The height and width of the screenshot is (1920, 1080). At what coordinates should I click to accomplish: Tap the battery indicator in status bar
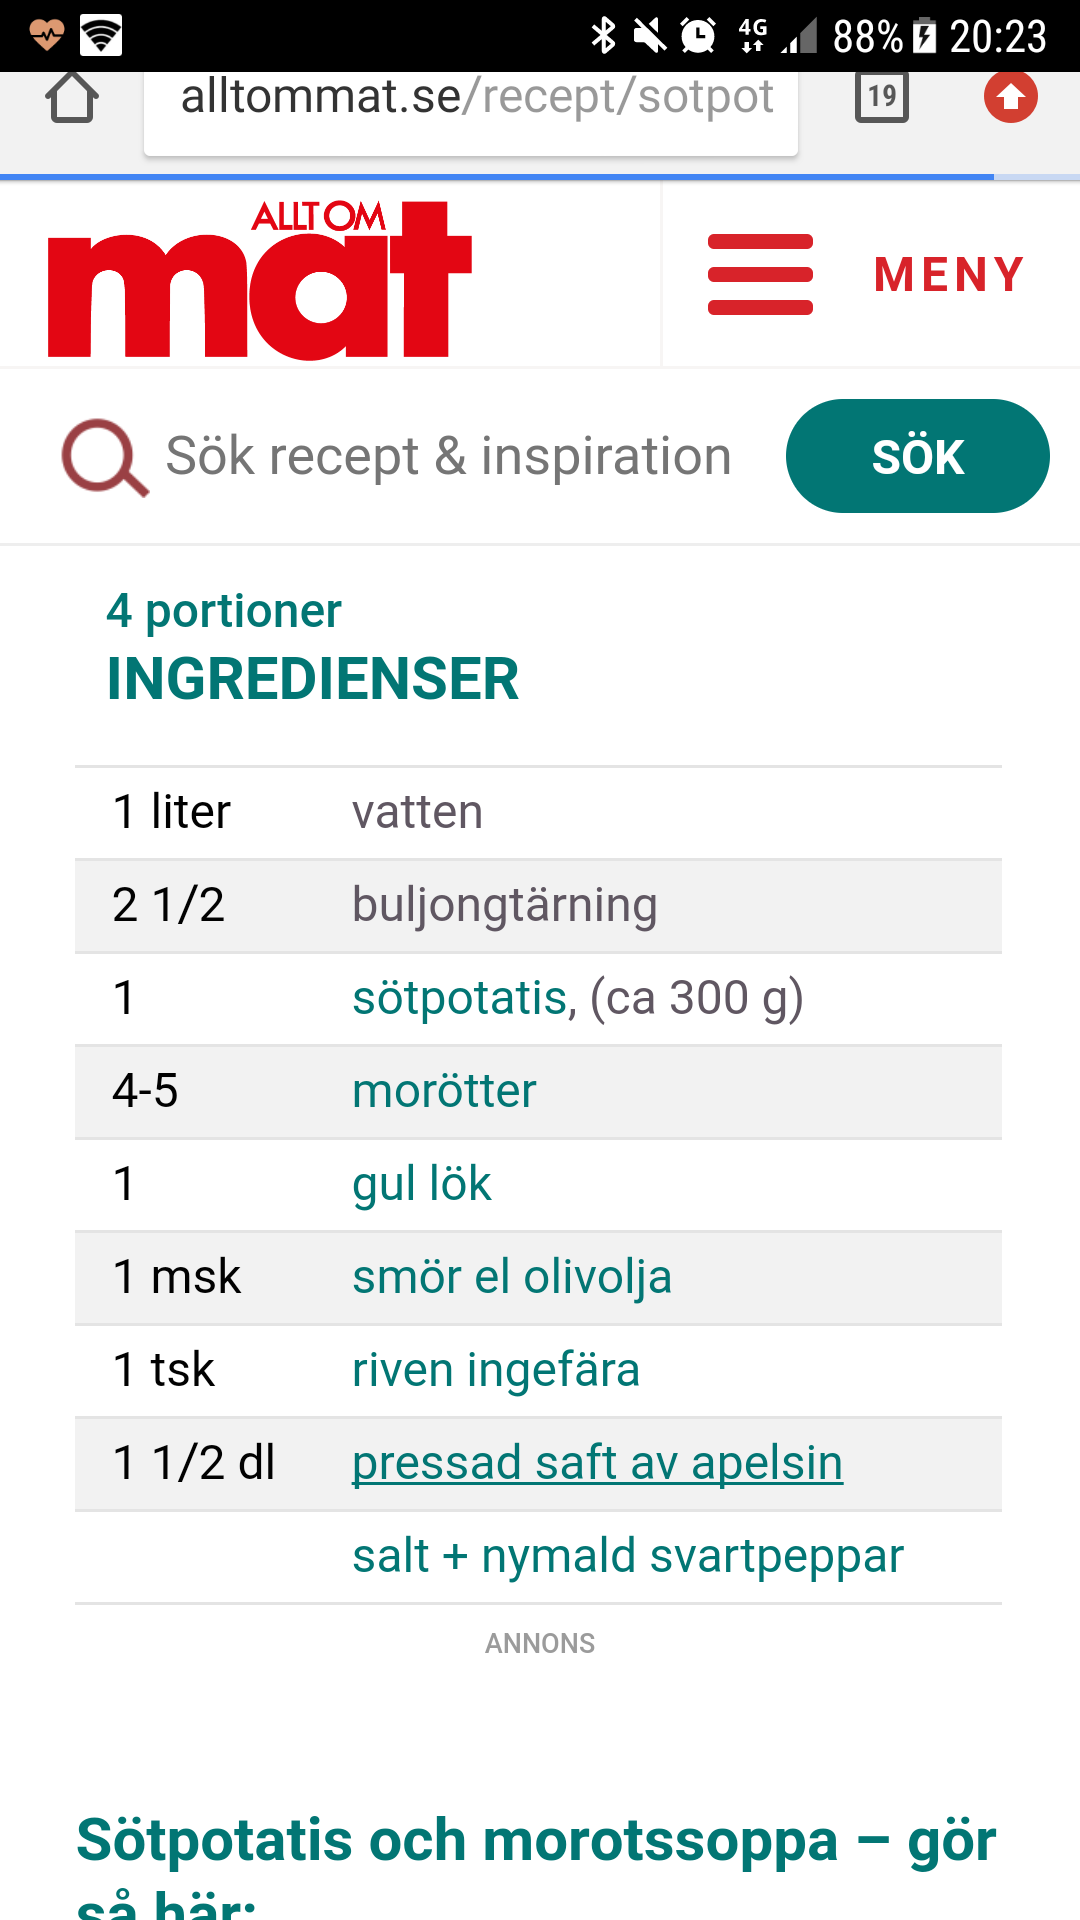[924, 36]
